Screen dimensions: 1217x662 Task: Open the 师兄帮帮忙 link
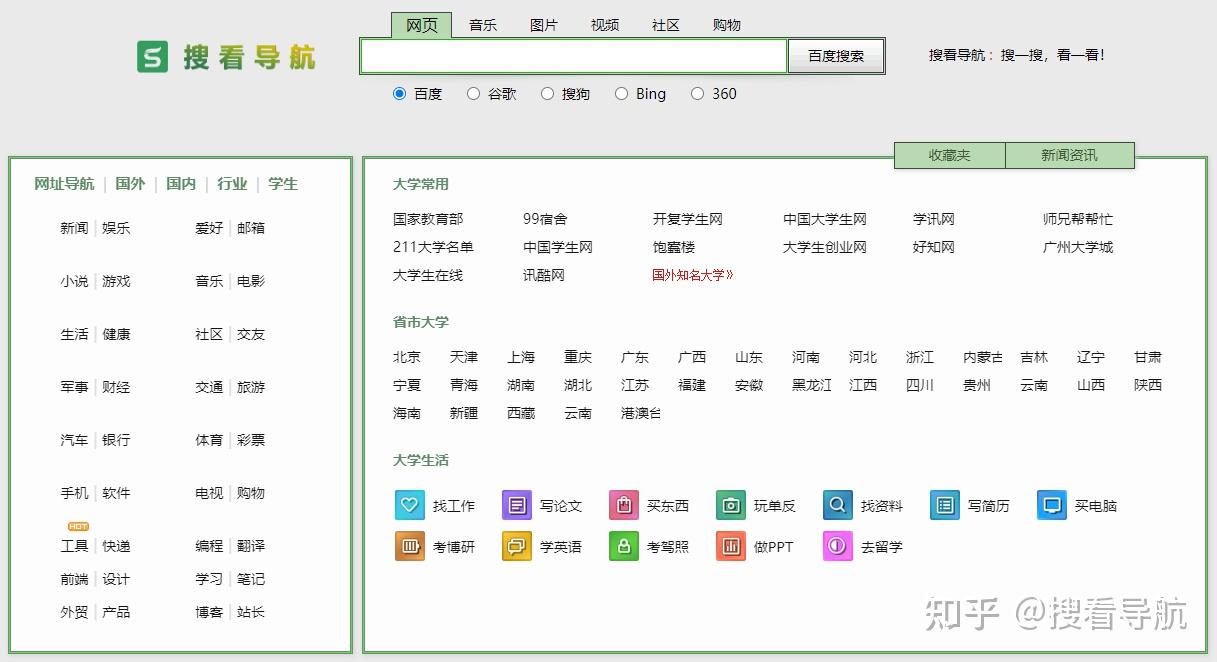[1078, 219]
